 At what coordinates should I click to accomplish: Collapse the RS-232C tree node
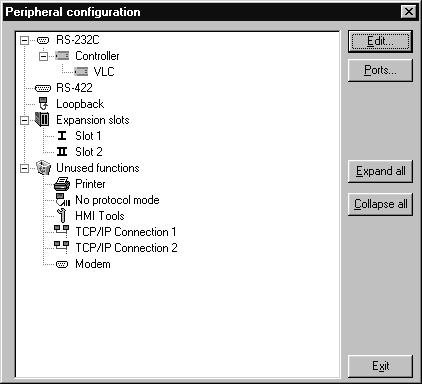tap(24, 41)
